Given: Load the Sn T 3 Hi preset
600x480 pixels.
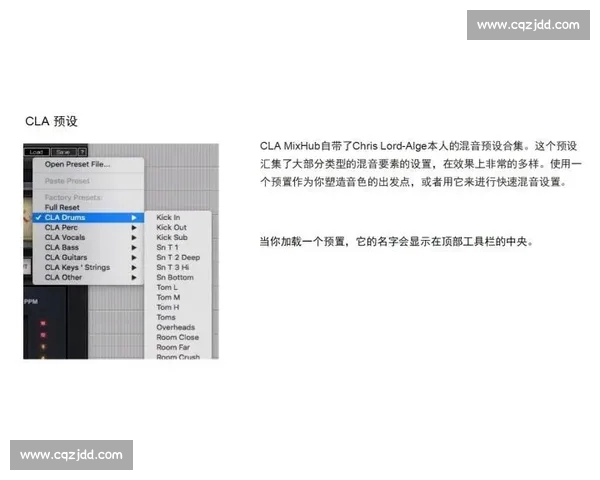Looking at the screenshot, I should pyautogui.click(x=178, y=267).
